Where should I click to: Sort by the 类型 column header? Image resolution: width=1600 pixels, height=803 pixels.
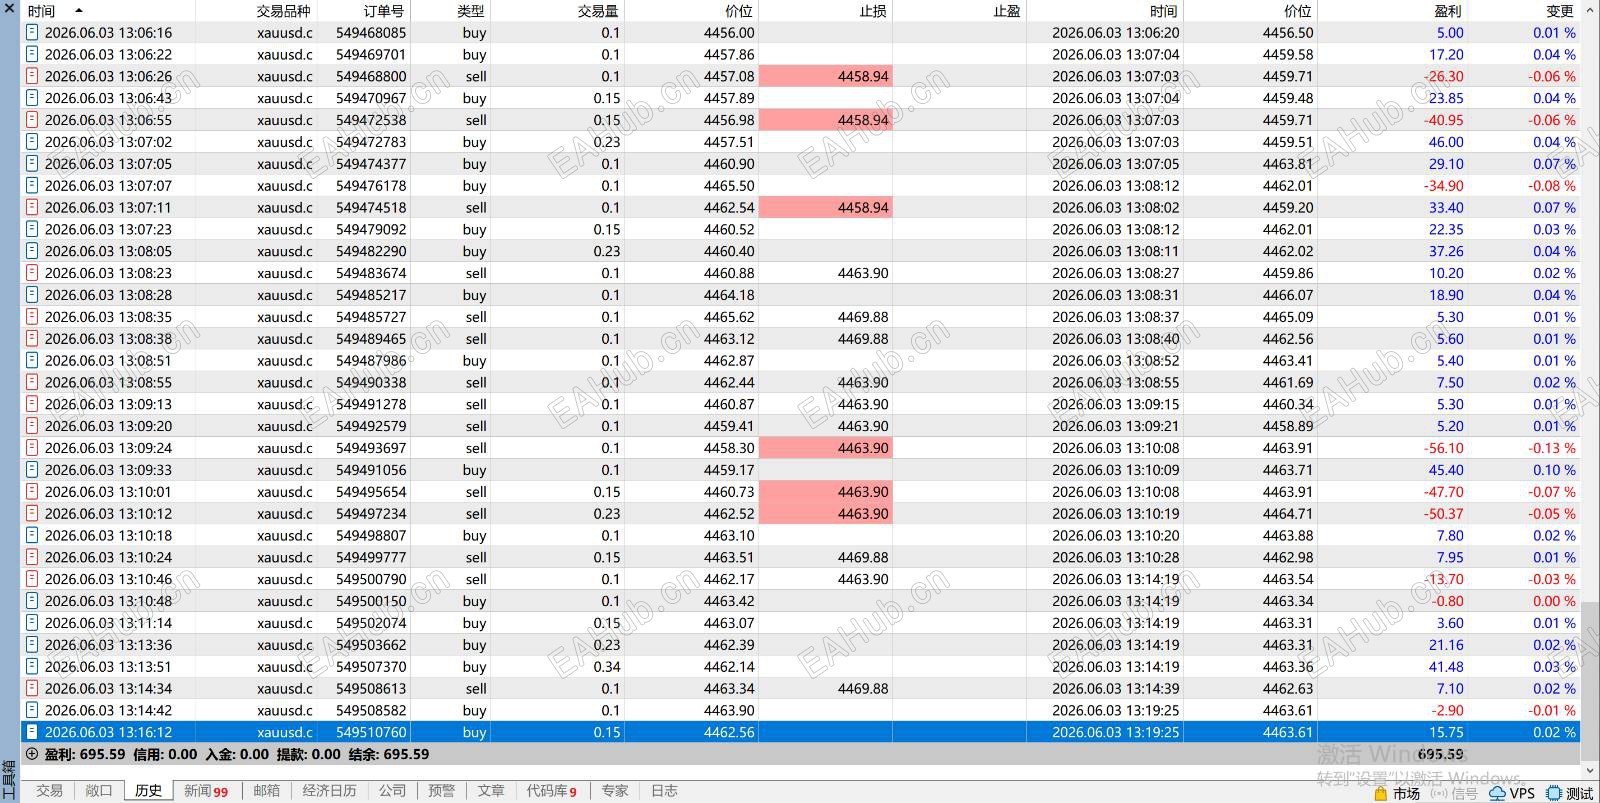(470, 11)
